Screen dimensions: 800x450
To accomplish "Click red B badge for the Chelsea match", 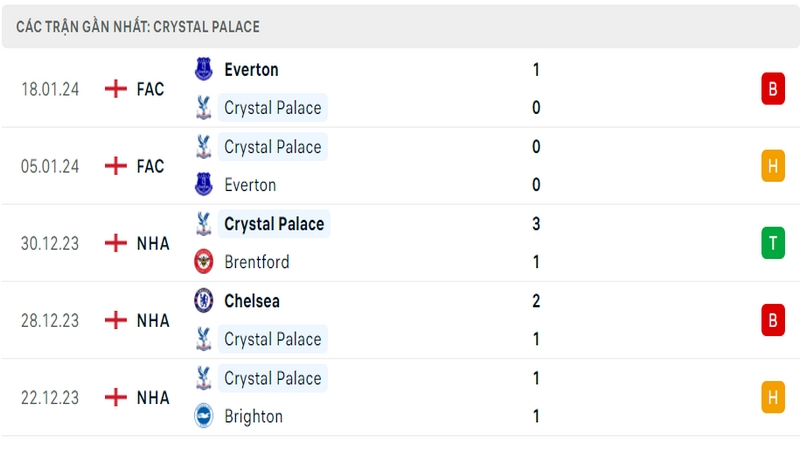I will tap(773, 320).
